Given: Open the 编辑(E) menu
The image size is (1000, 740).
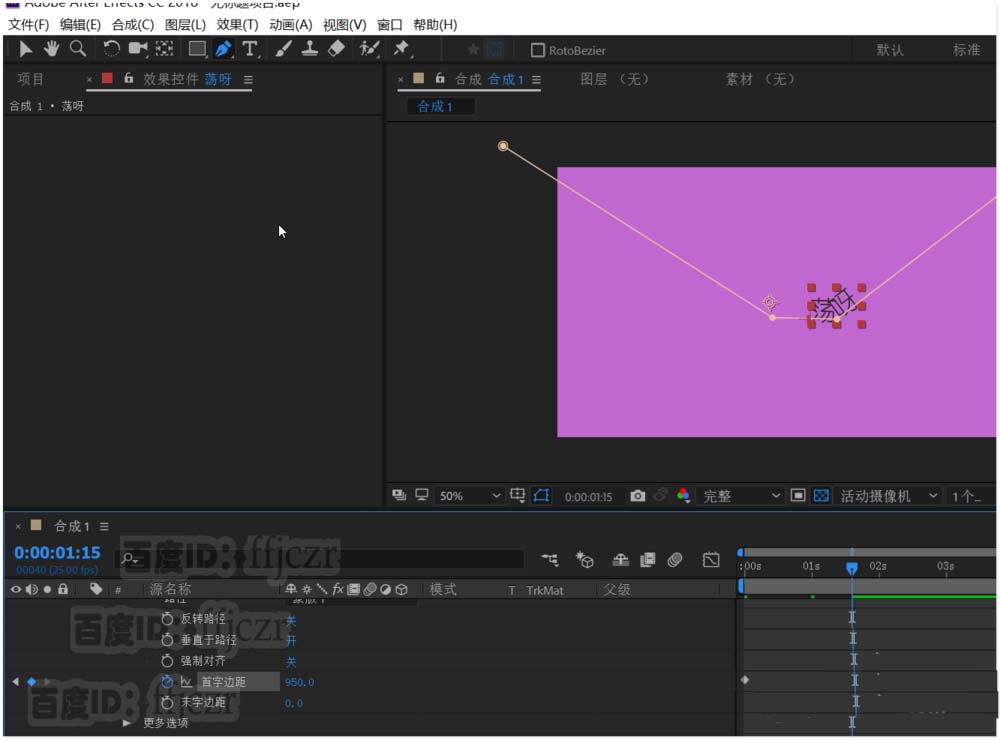Looking at the screenshot, I should click(x=80, y=25).
